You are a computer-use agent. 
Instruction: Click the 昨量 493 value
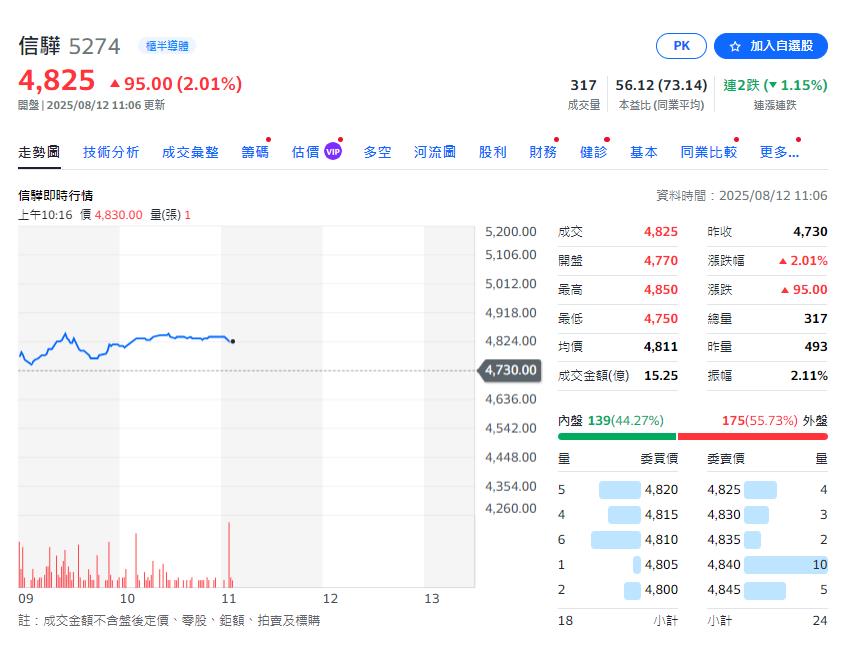(816, 347)
